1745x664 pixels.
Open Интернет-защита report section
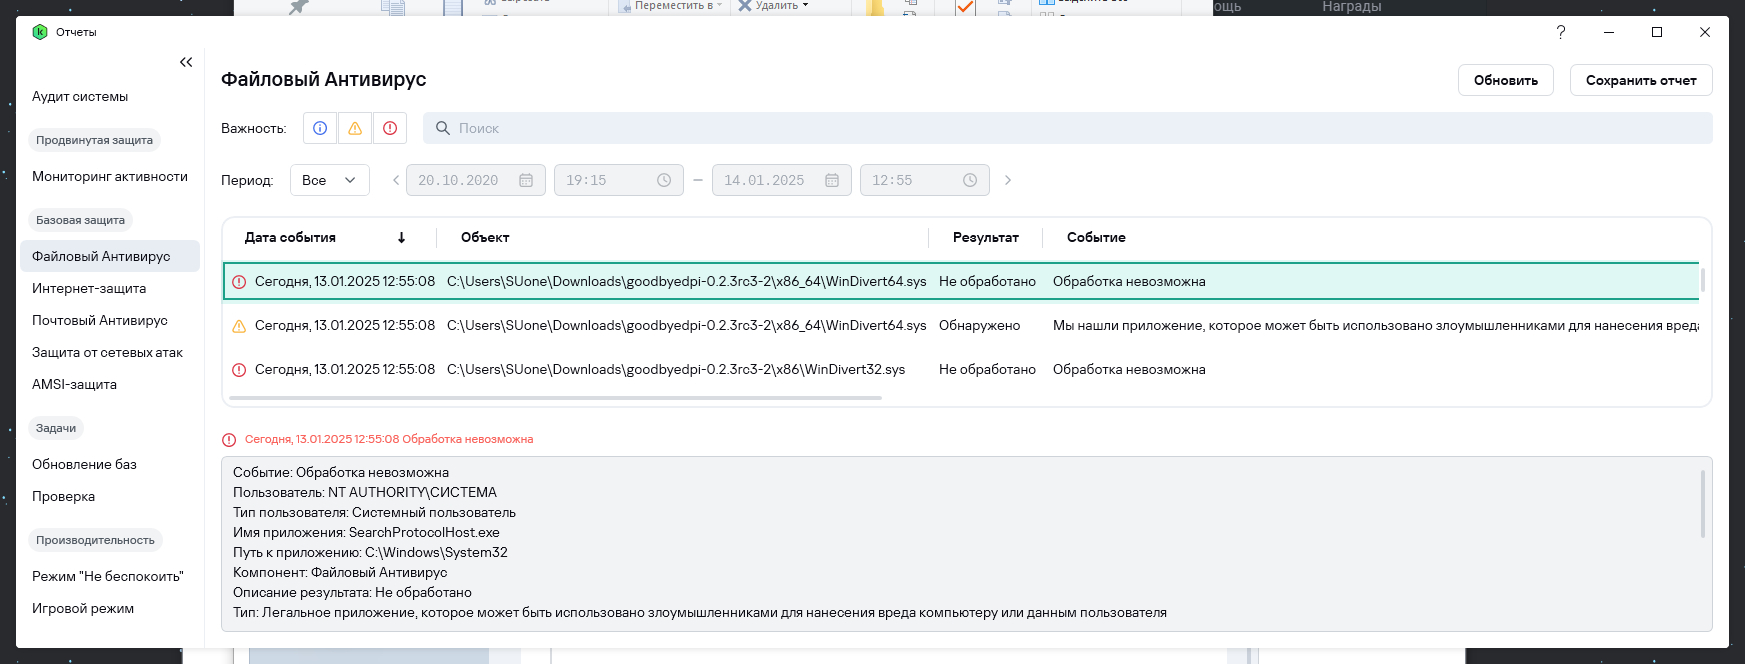pyautogui.click(x=89, y=288)
